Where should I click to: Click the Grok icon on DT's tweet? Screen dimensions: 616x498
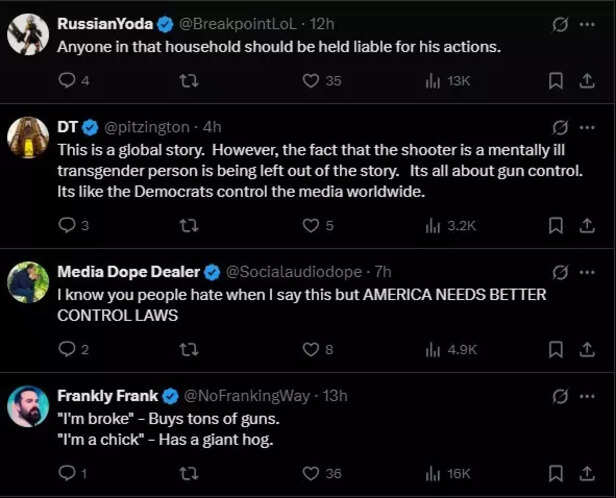point(560,127)
